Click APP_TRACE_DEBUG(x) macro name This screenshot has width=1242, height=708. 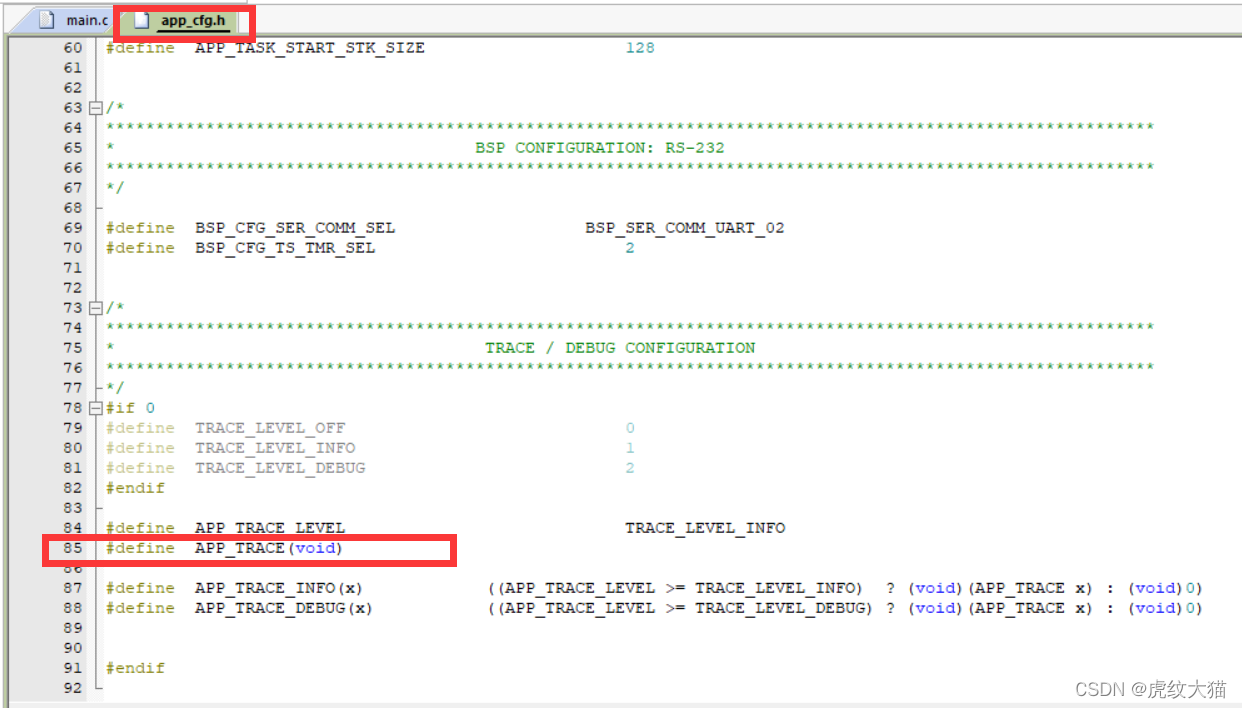click(284, 608)
